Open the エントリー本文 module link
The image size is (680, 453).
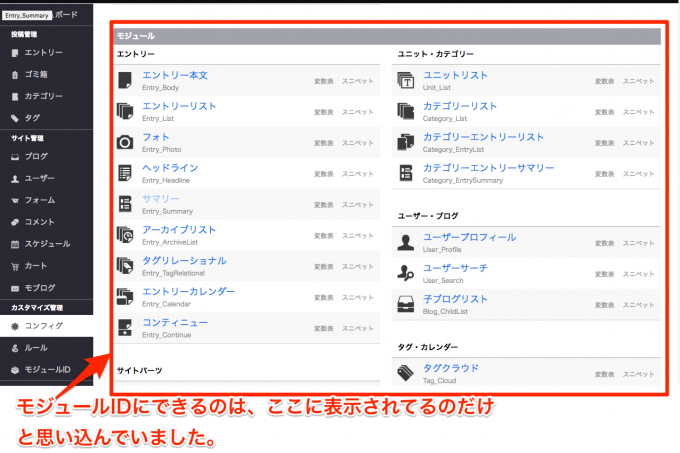[175, 76]
